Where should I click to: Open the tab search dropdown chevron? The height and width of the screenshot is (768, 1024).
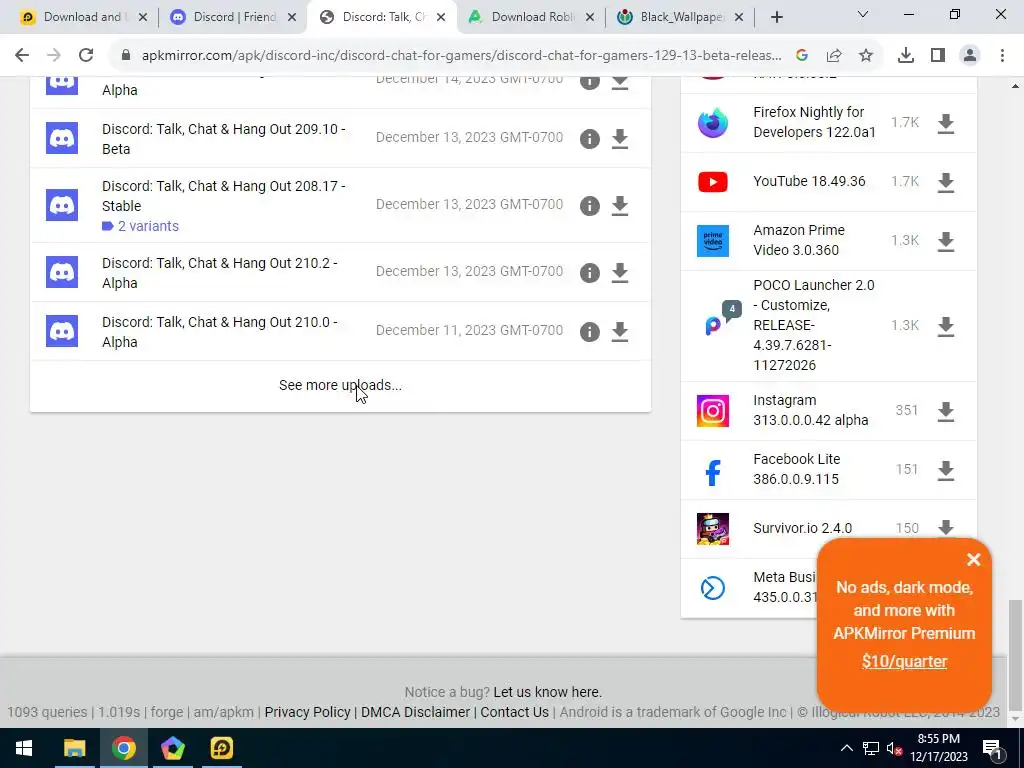[x=863, y=14]
